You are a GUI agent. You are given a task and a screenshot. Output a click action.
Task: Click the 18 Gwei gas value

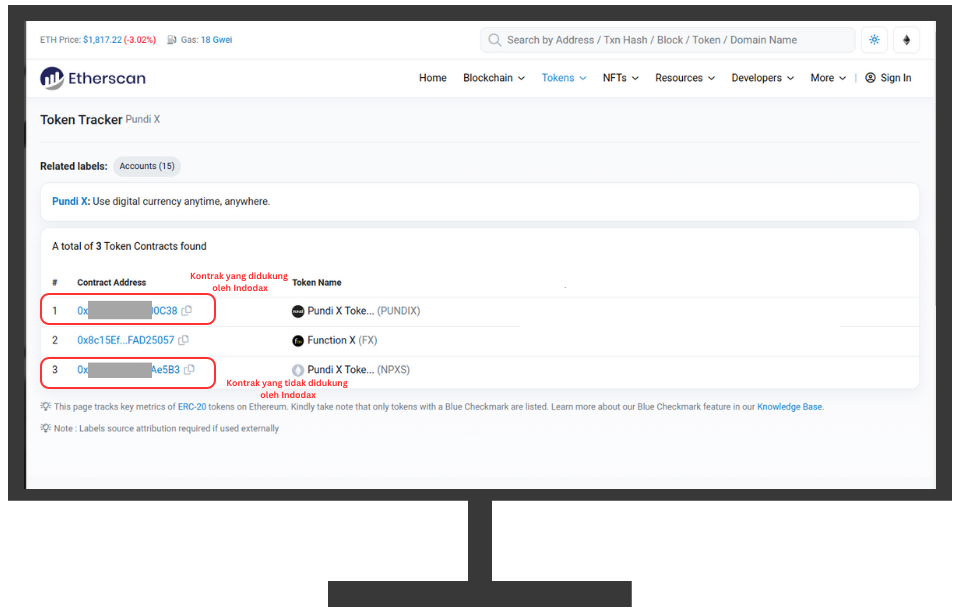pyautogui.click(x=217, y=40)
